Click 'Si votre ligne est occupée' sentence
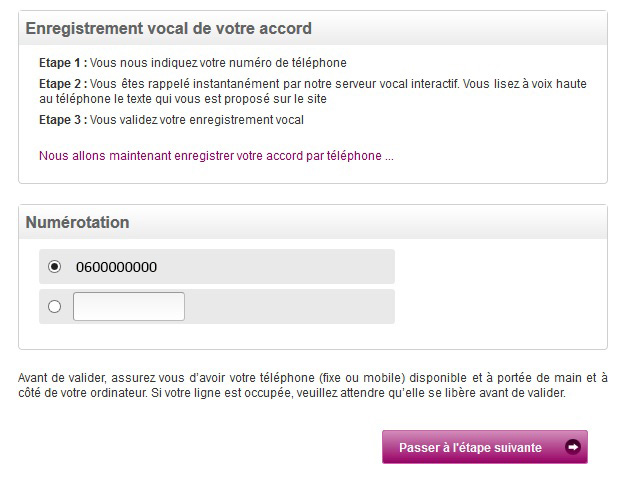Image resolution: width=623 pixels, height=480 pixels. pos(358,393)
